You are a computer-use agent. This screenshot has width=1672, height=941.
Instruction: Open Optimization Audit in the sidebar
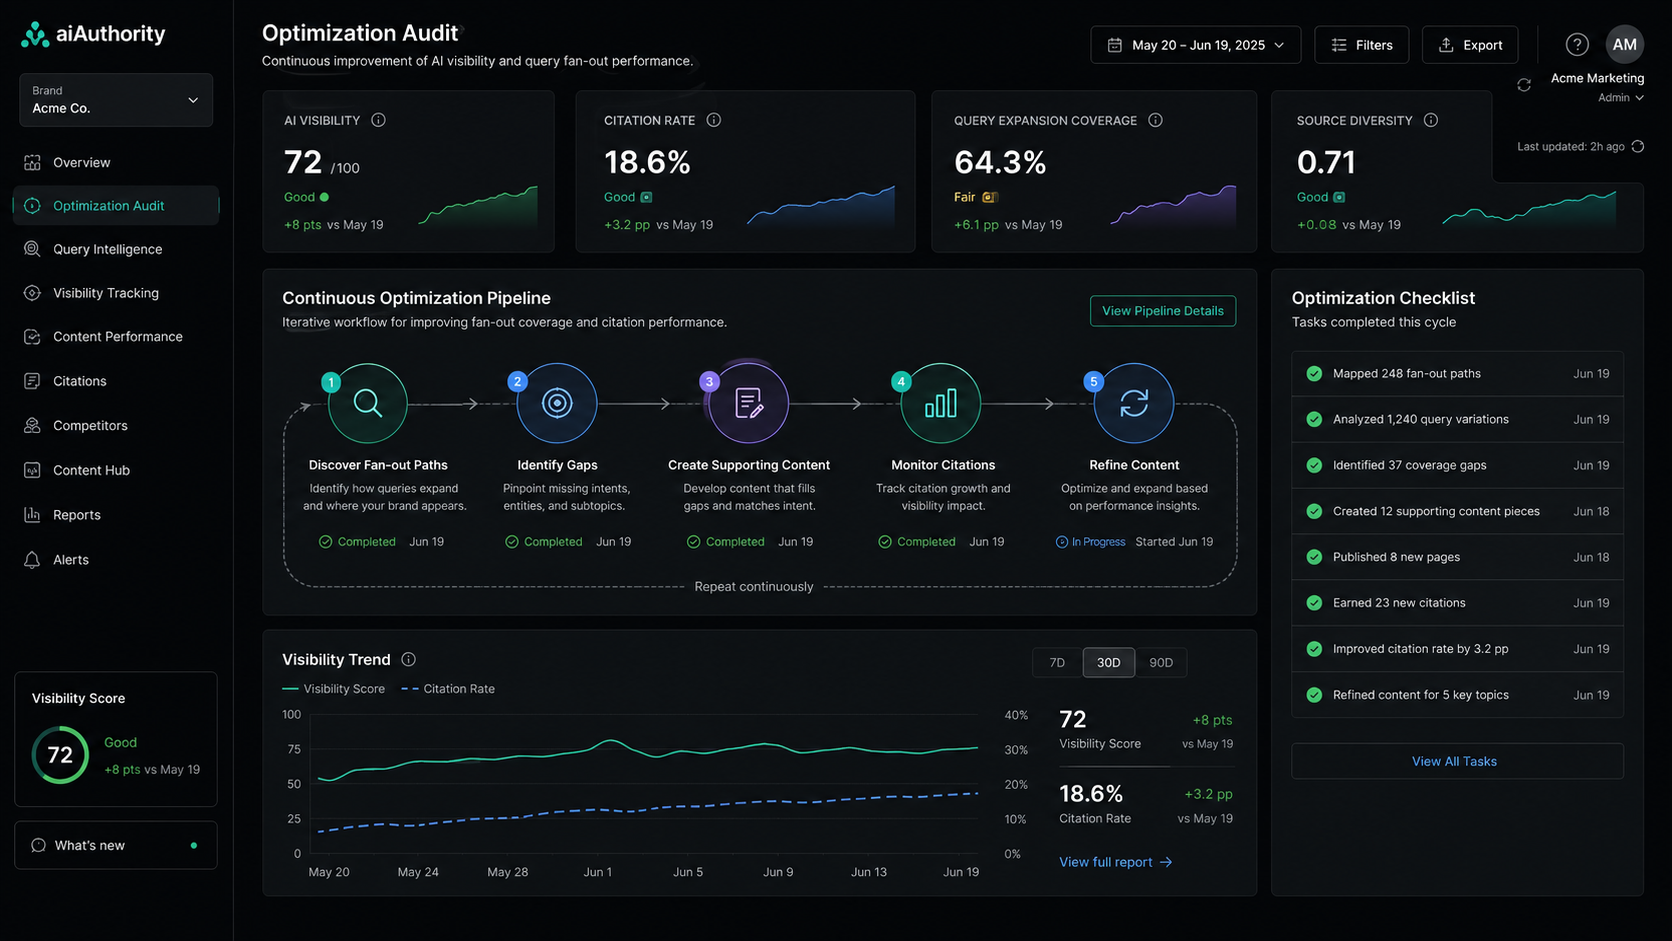pos(116,206)
